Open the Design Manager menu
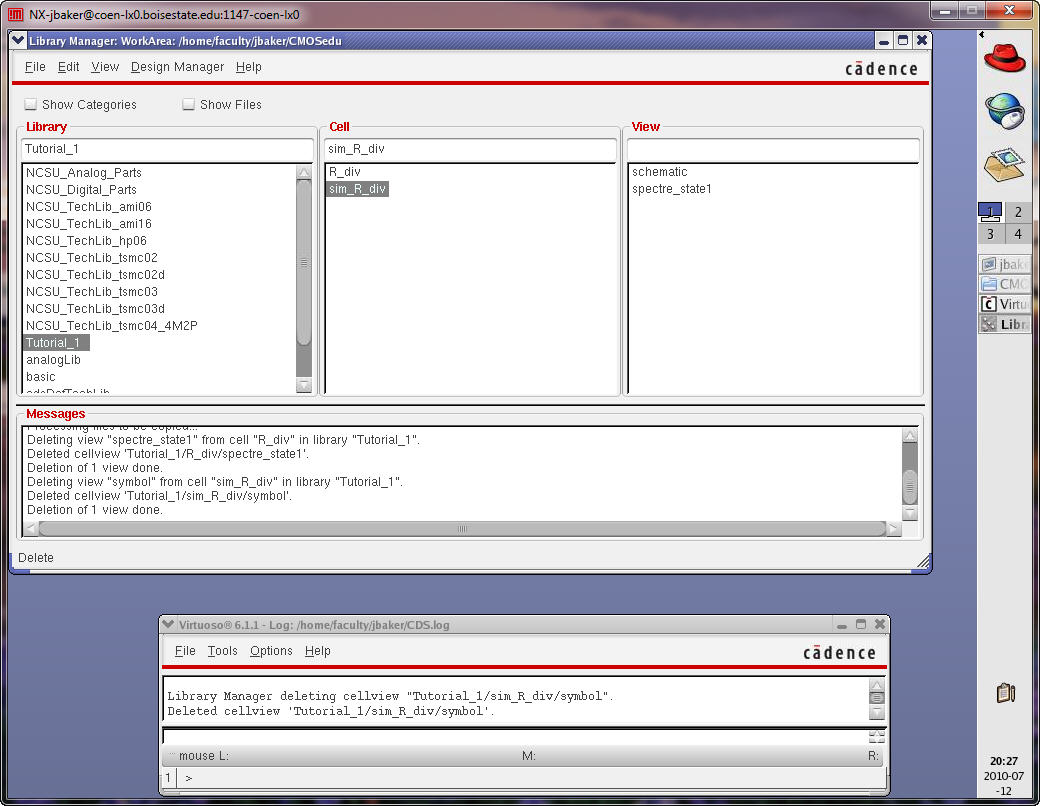1040x806 pixels. pyautogui.click(x=177, y=67)
